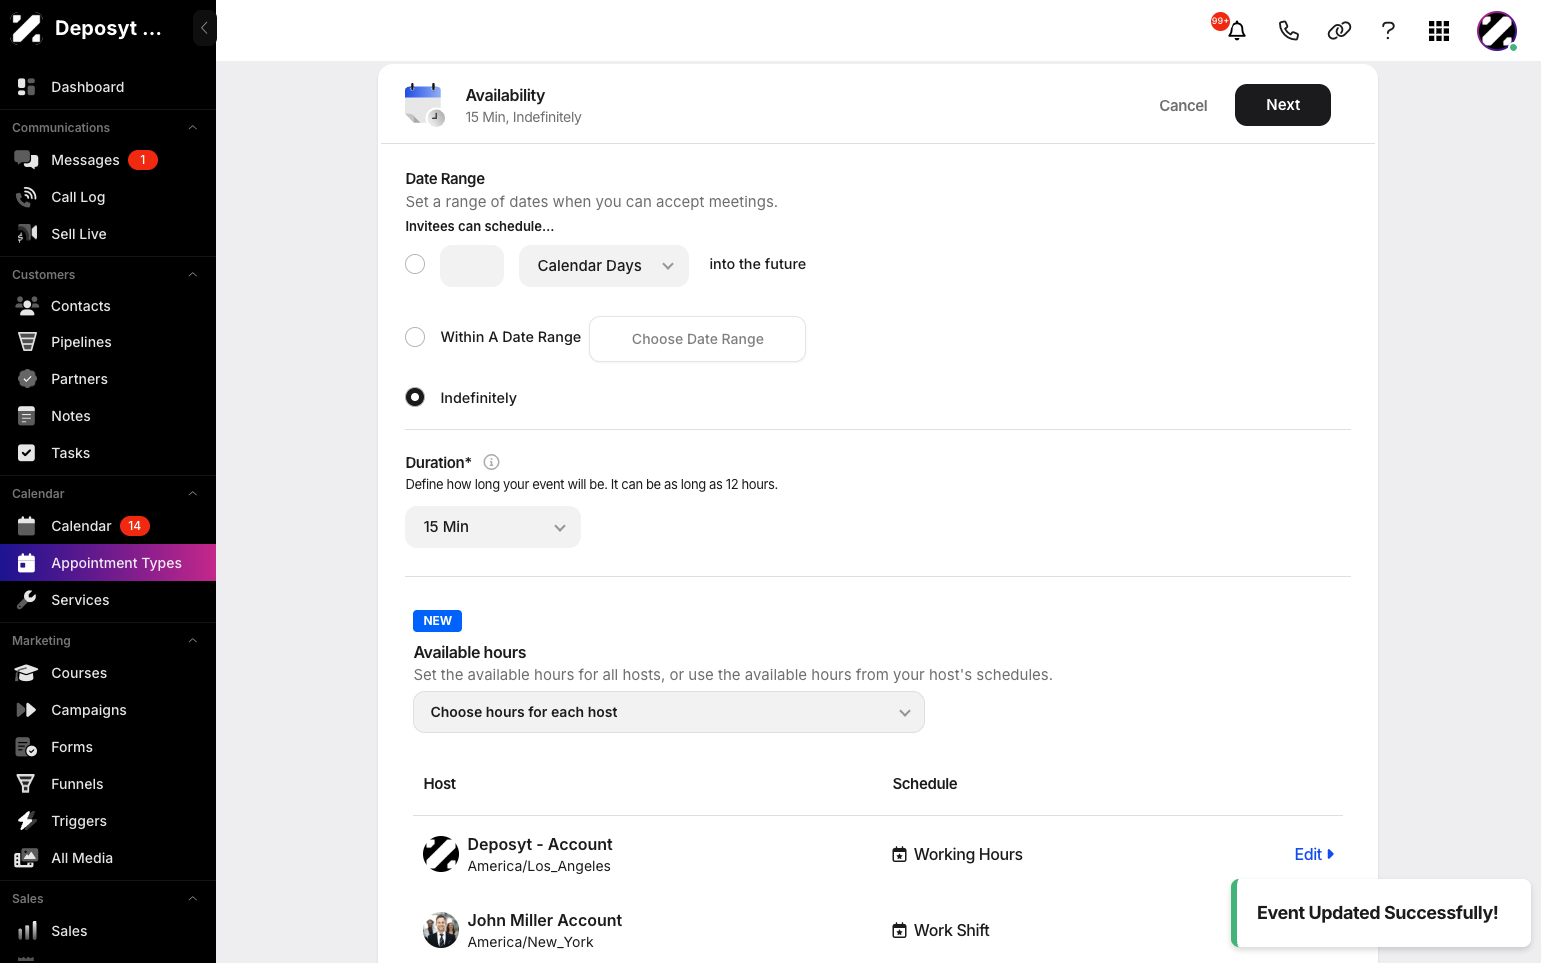This screenshot has height=963, width=1541.
Task: Click the number of days input field
Action: pos(472,266)
